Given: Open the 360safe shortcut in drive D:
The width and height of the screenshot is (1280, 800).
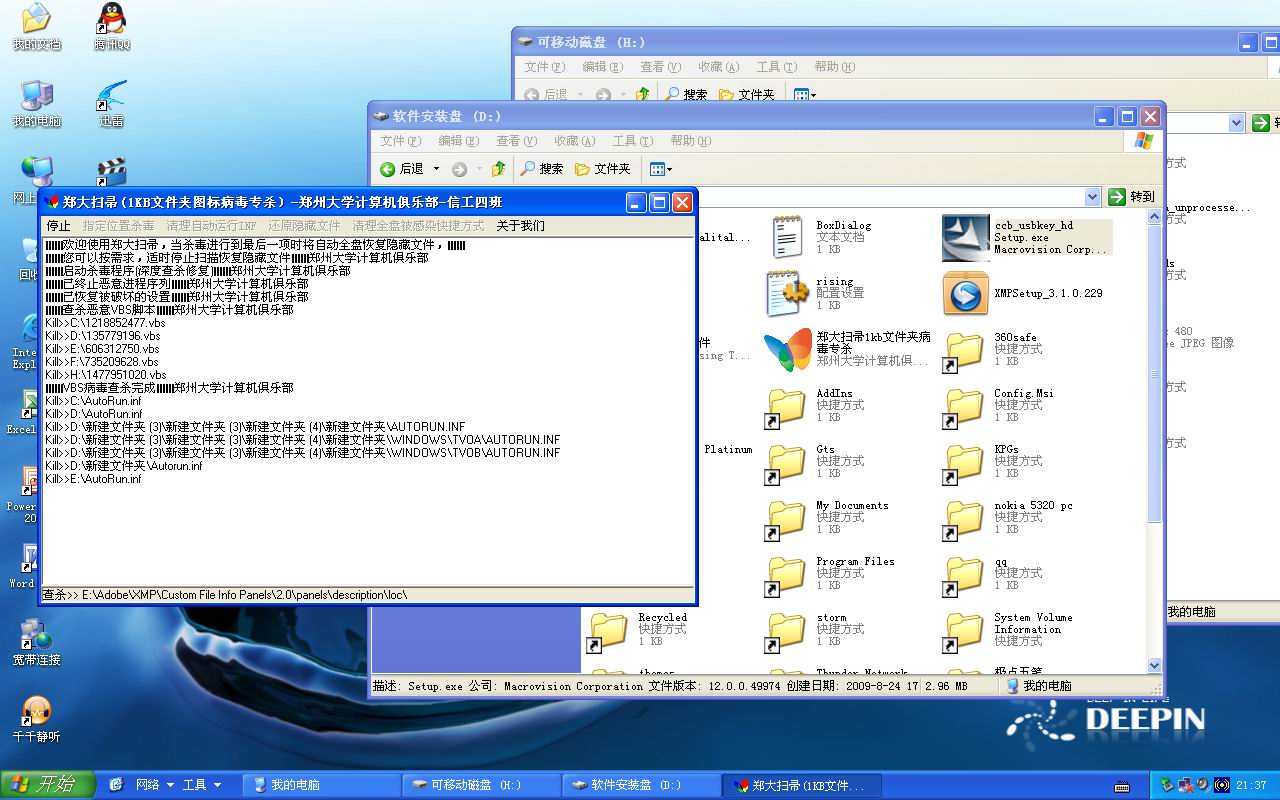Looking at the screenshot, I should [964, 350].
